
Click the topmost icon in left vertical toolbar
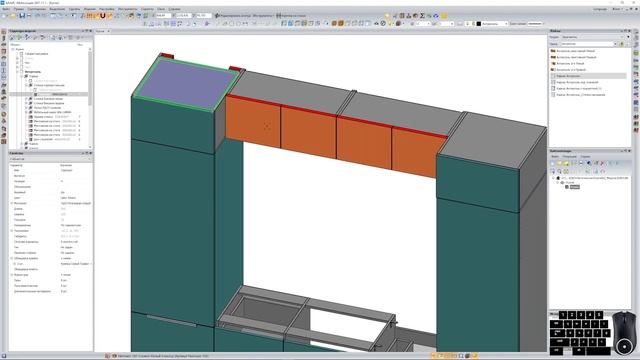click(4, 31)
